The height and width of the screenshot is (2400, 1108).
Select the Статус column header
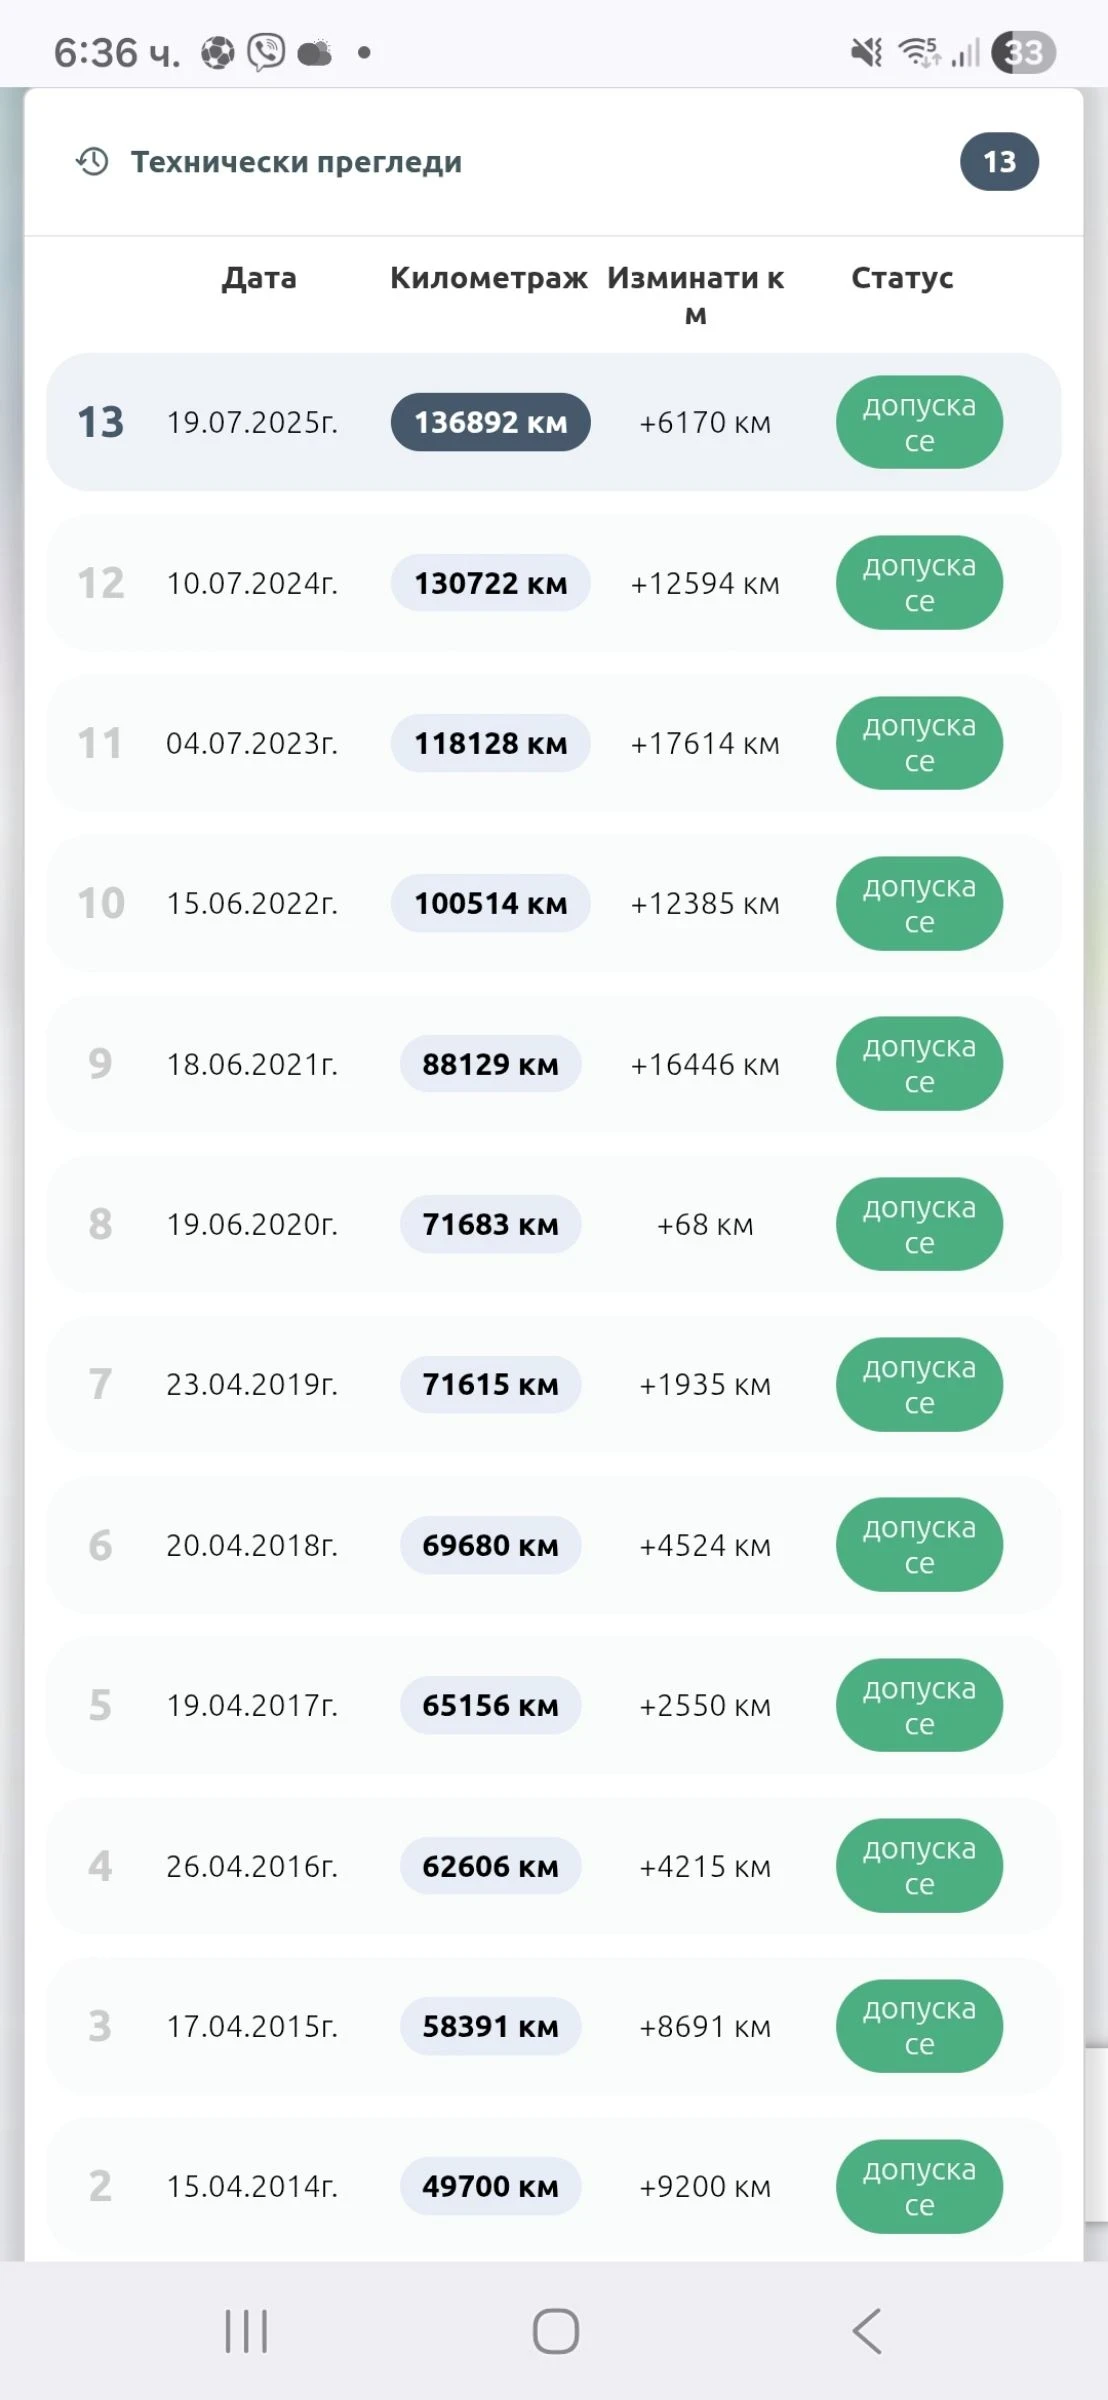pos(901,278)
